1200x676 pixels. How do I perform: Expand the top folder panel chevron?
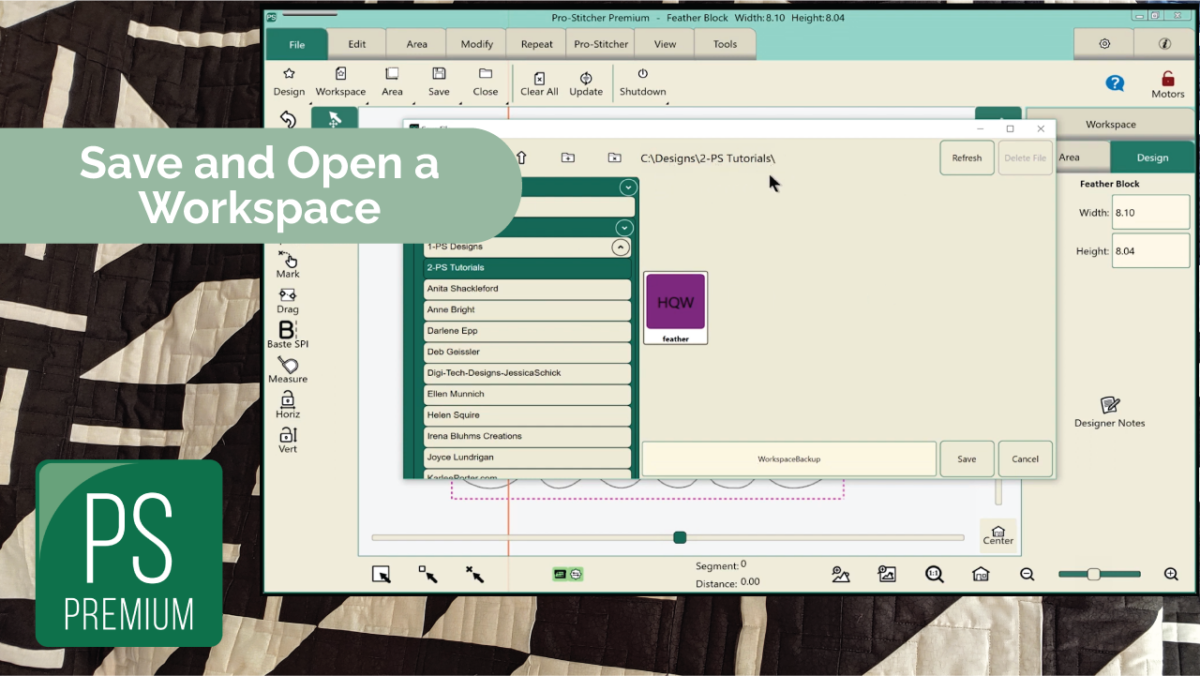(x=627, y=187)
